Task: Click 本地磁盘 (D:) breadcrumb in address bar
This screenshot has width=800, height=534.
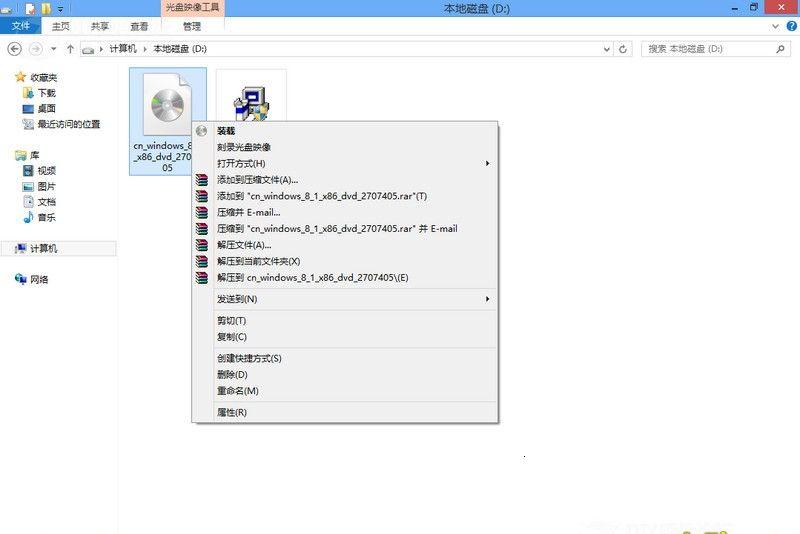Action: pos(180,49)
